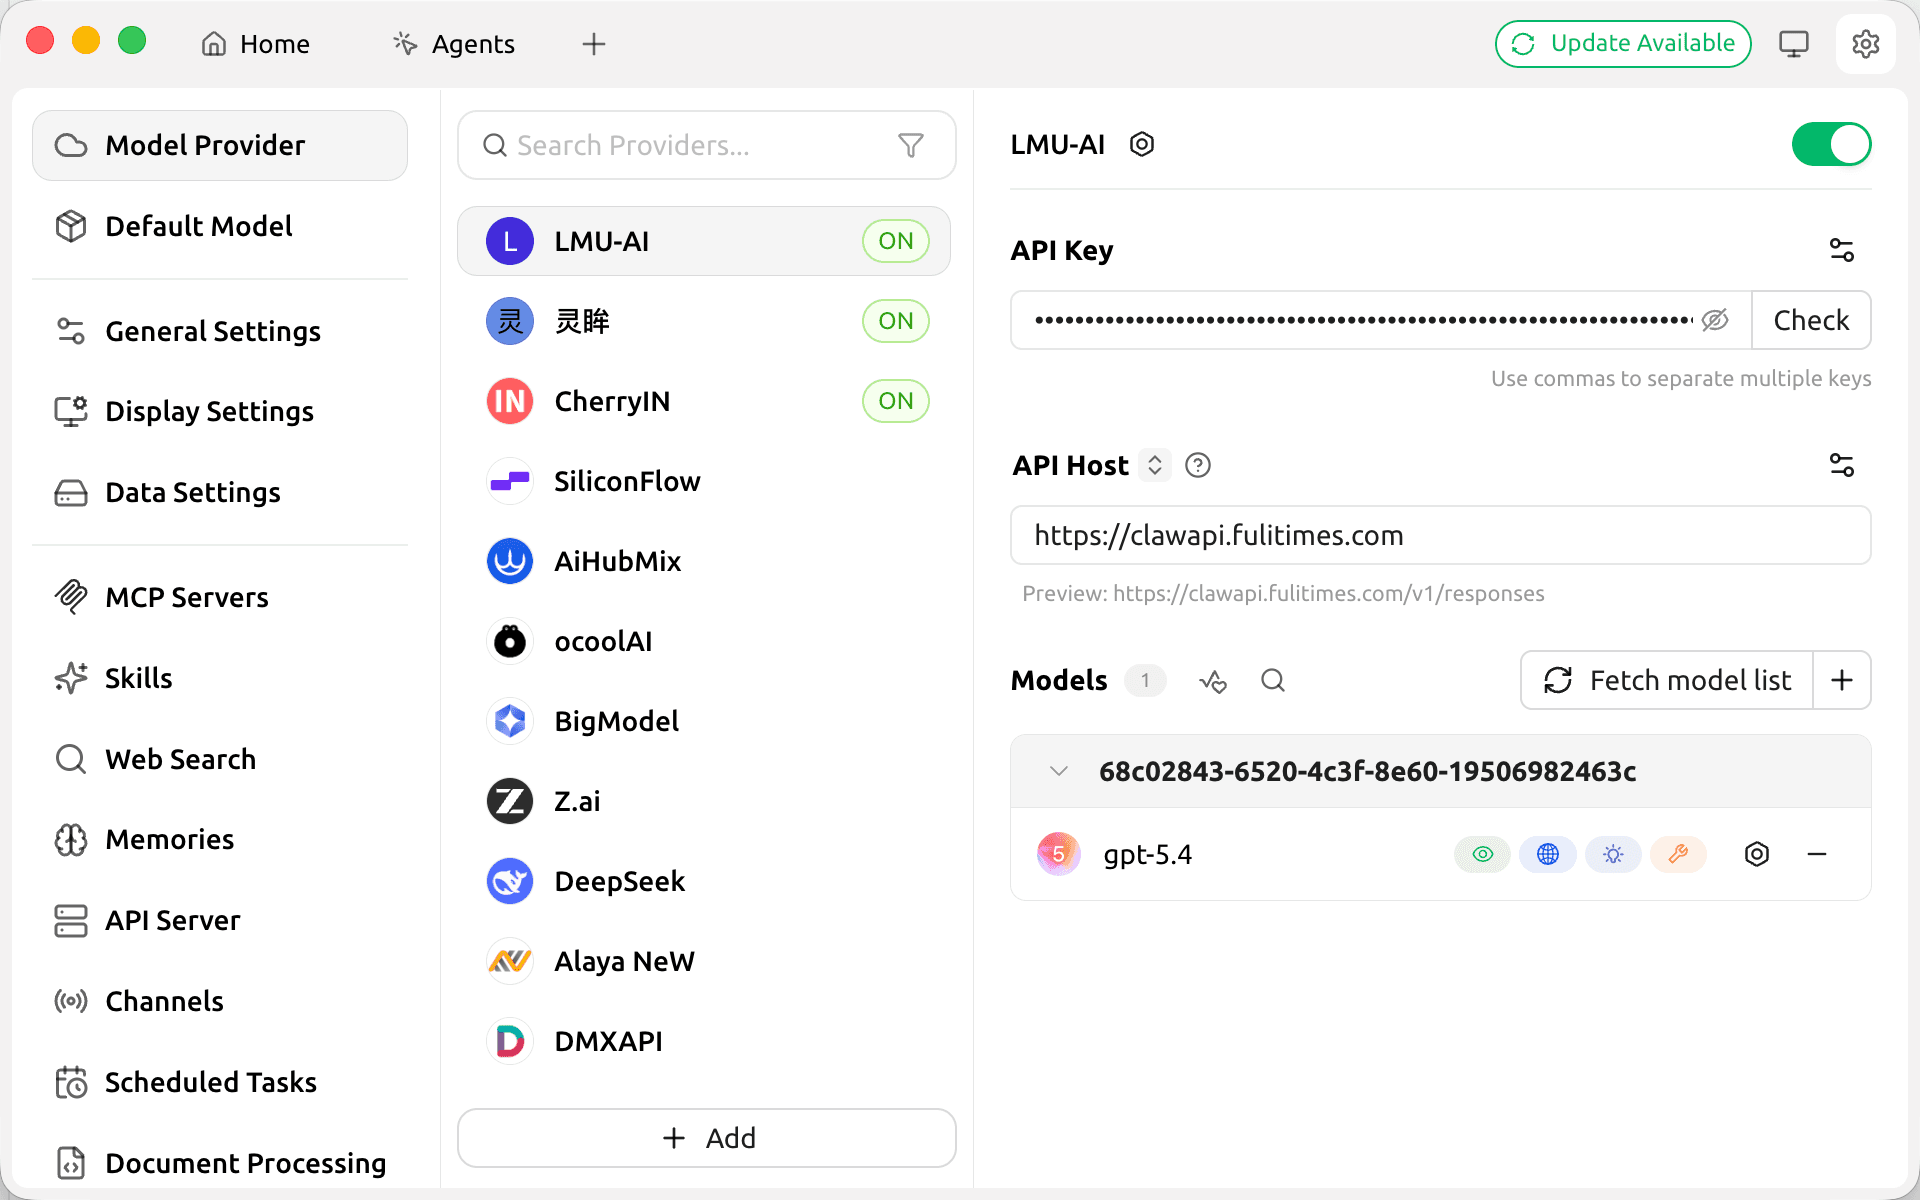Click the API Host URL field

(1440, 535)
